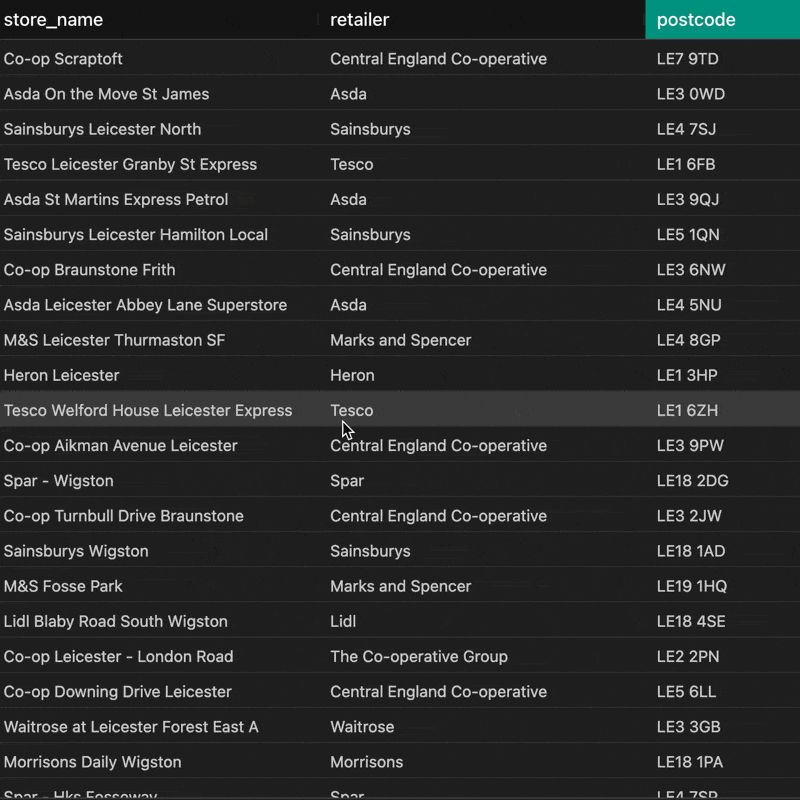This screenshot has height=800, width=800.
Task: Click retailer 'Asda' in Abbey Lane Superstore row
Action: coord(348,305)
